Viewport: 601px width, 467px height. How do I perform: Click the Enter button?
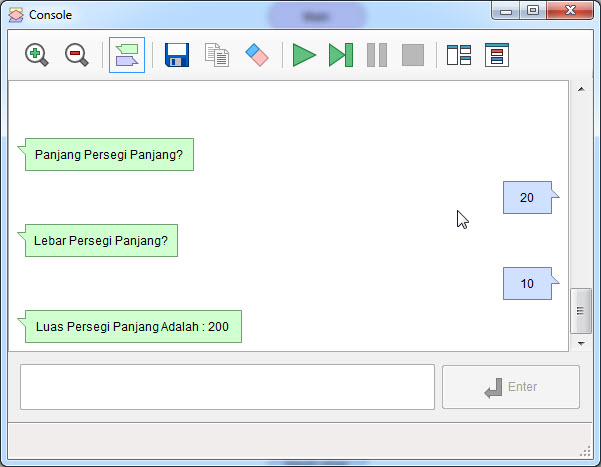pyautogui.click(x=511, y=387)
